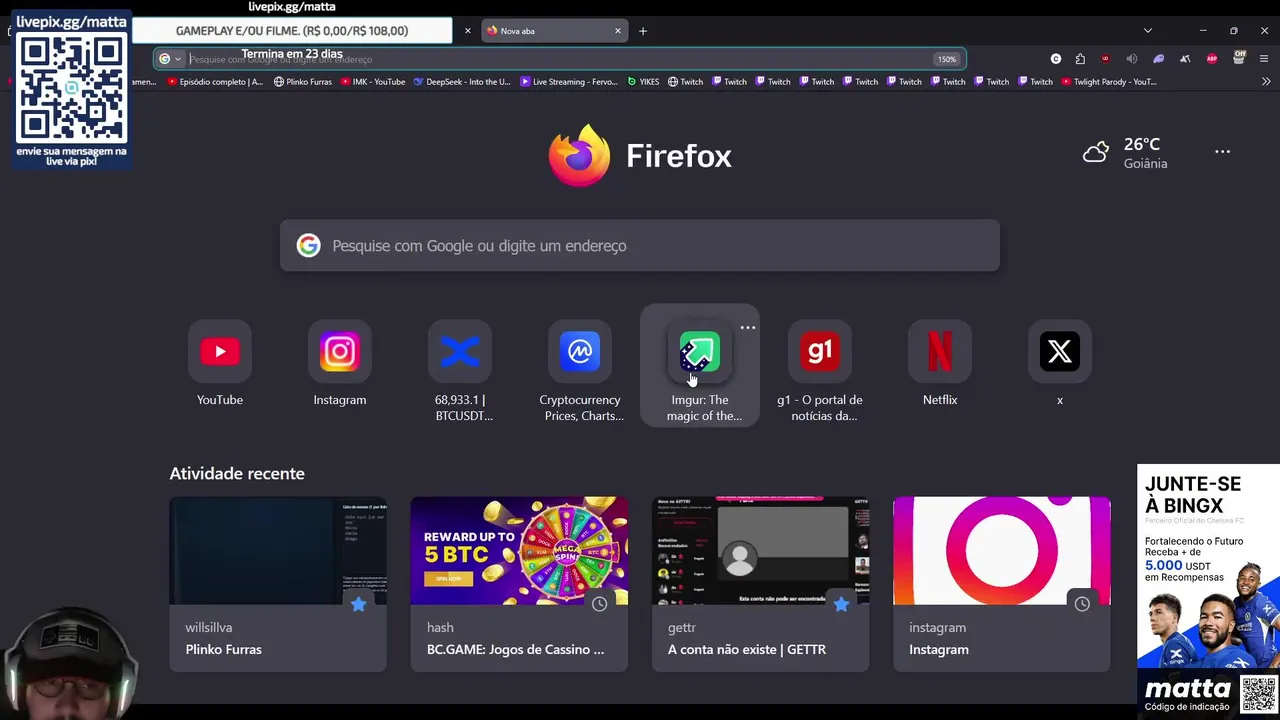Click the 150% zoom level badge

pos(946,59)
